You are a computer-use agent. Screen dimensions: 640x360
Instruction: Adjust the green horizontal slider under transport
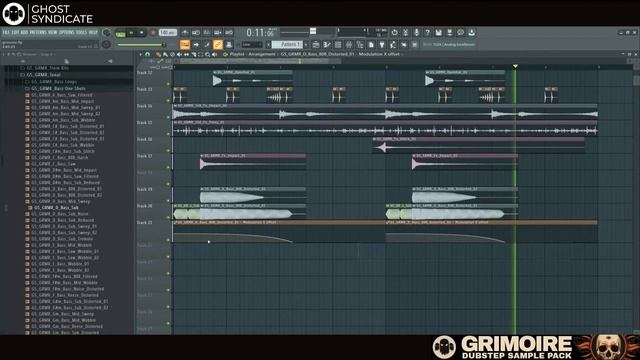(141, 45)
